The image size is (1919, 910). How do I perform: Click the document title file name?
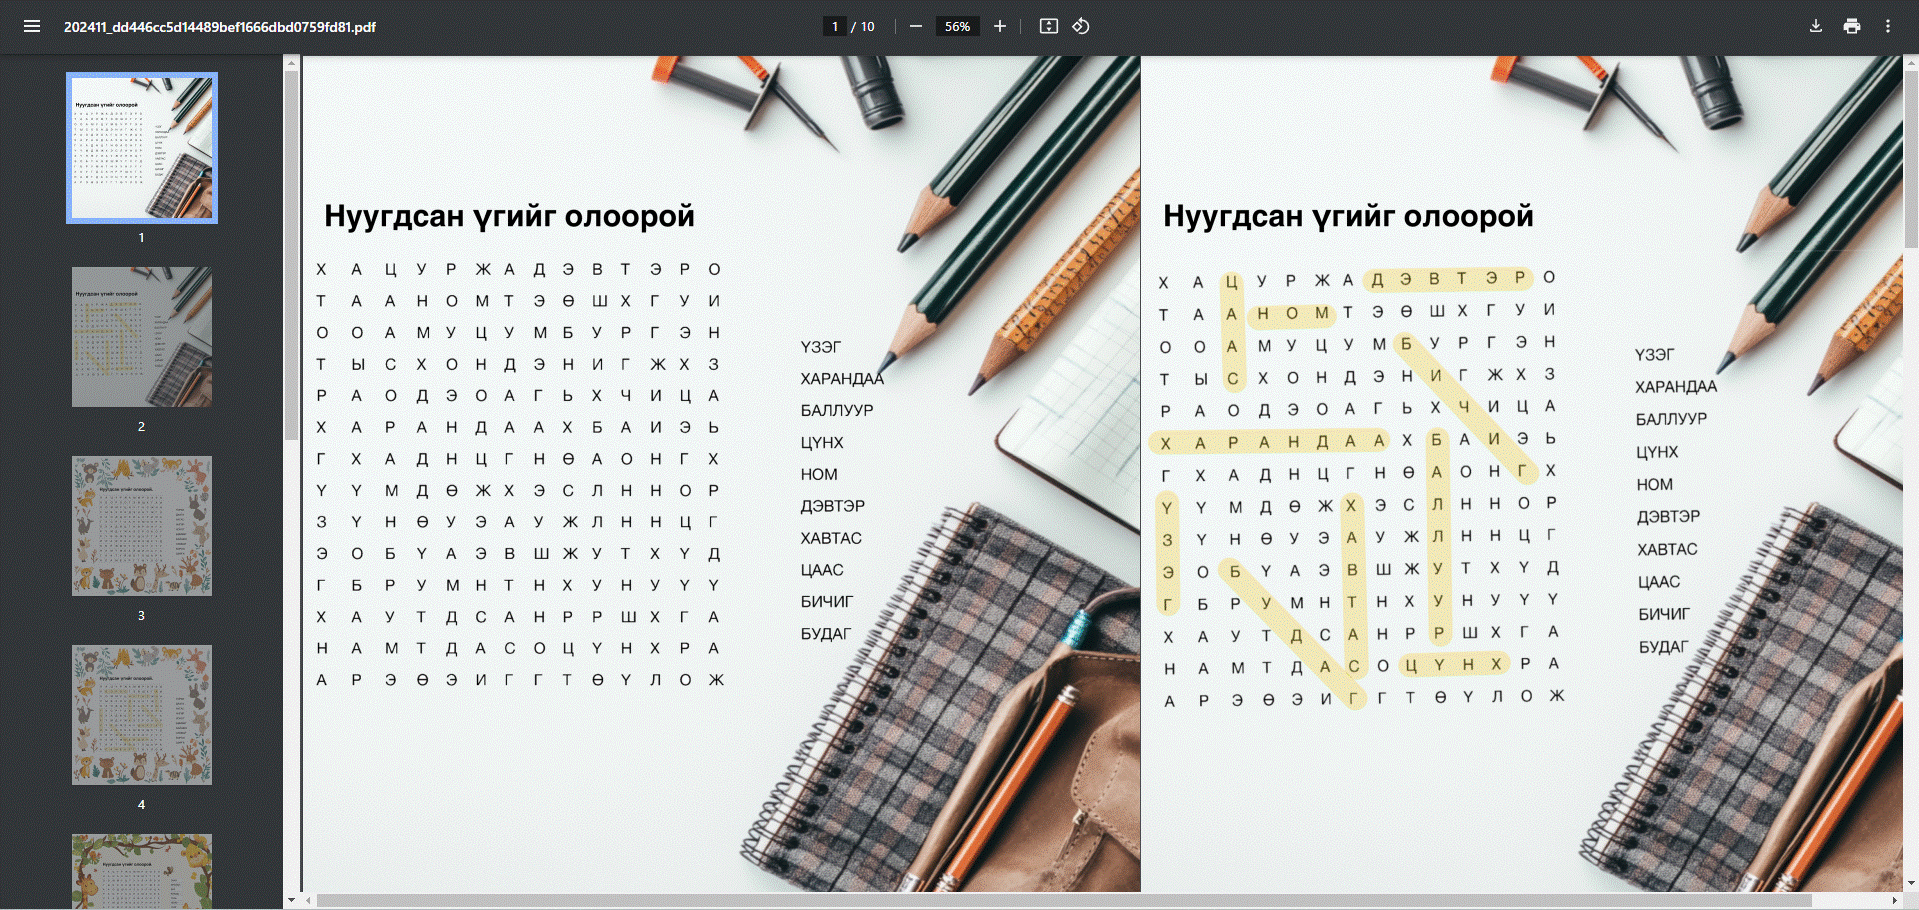coord(220,27)
